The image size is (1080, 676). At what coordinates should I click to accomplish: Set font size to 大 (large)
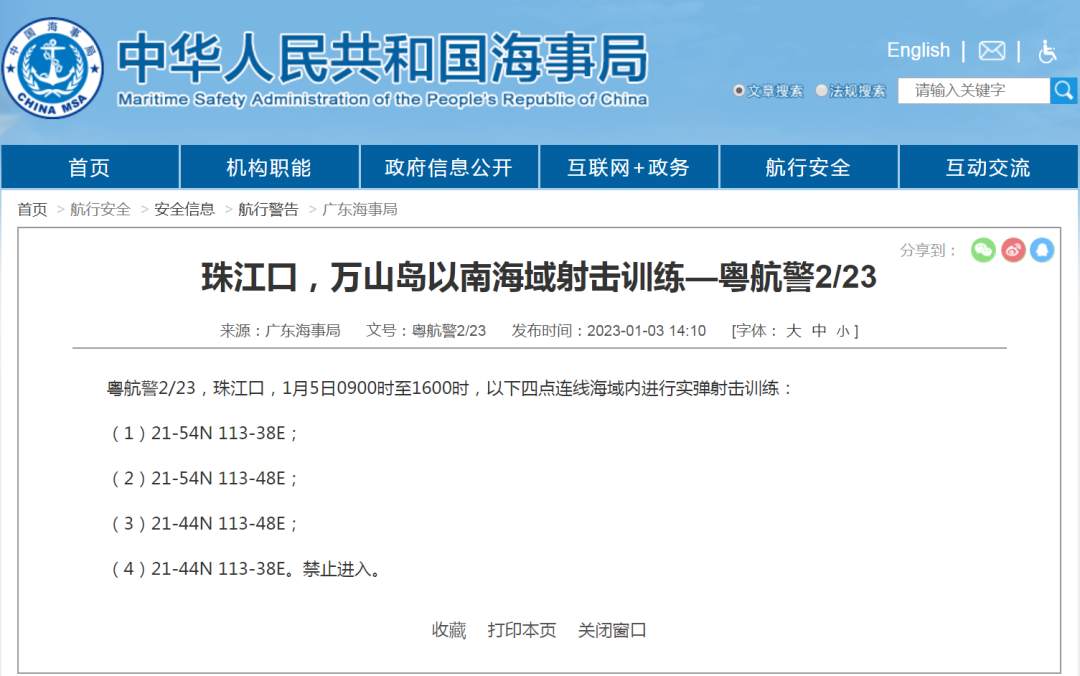click(x=793, y=331)
